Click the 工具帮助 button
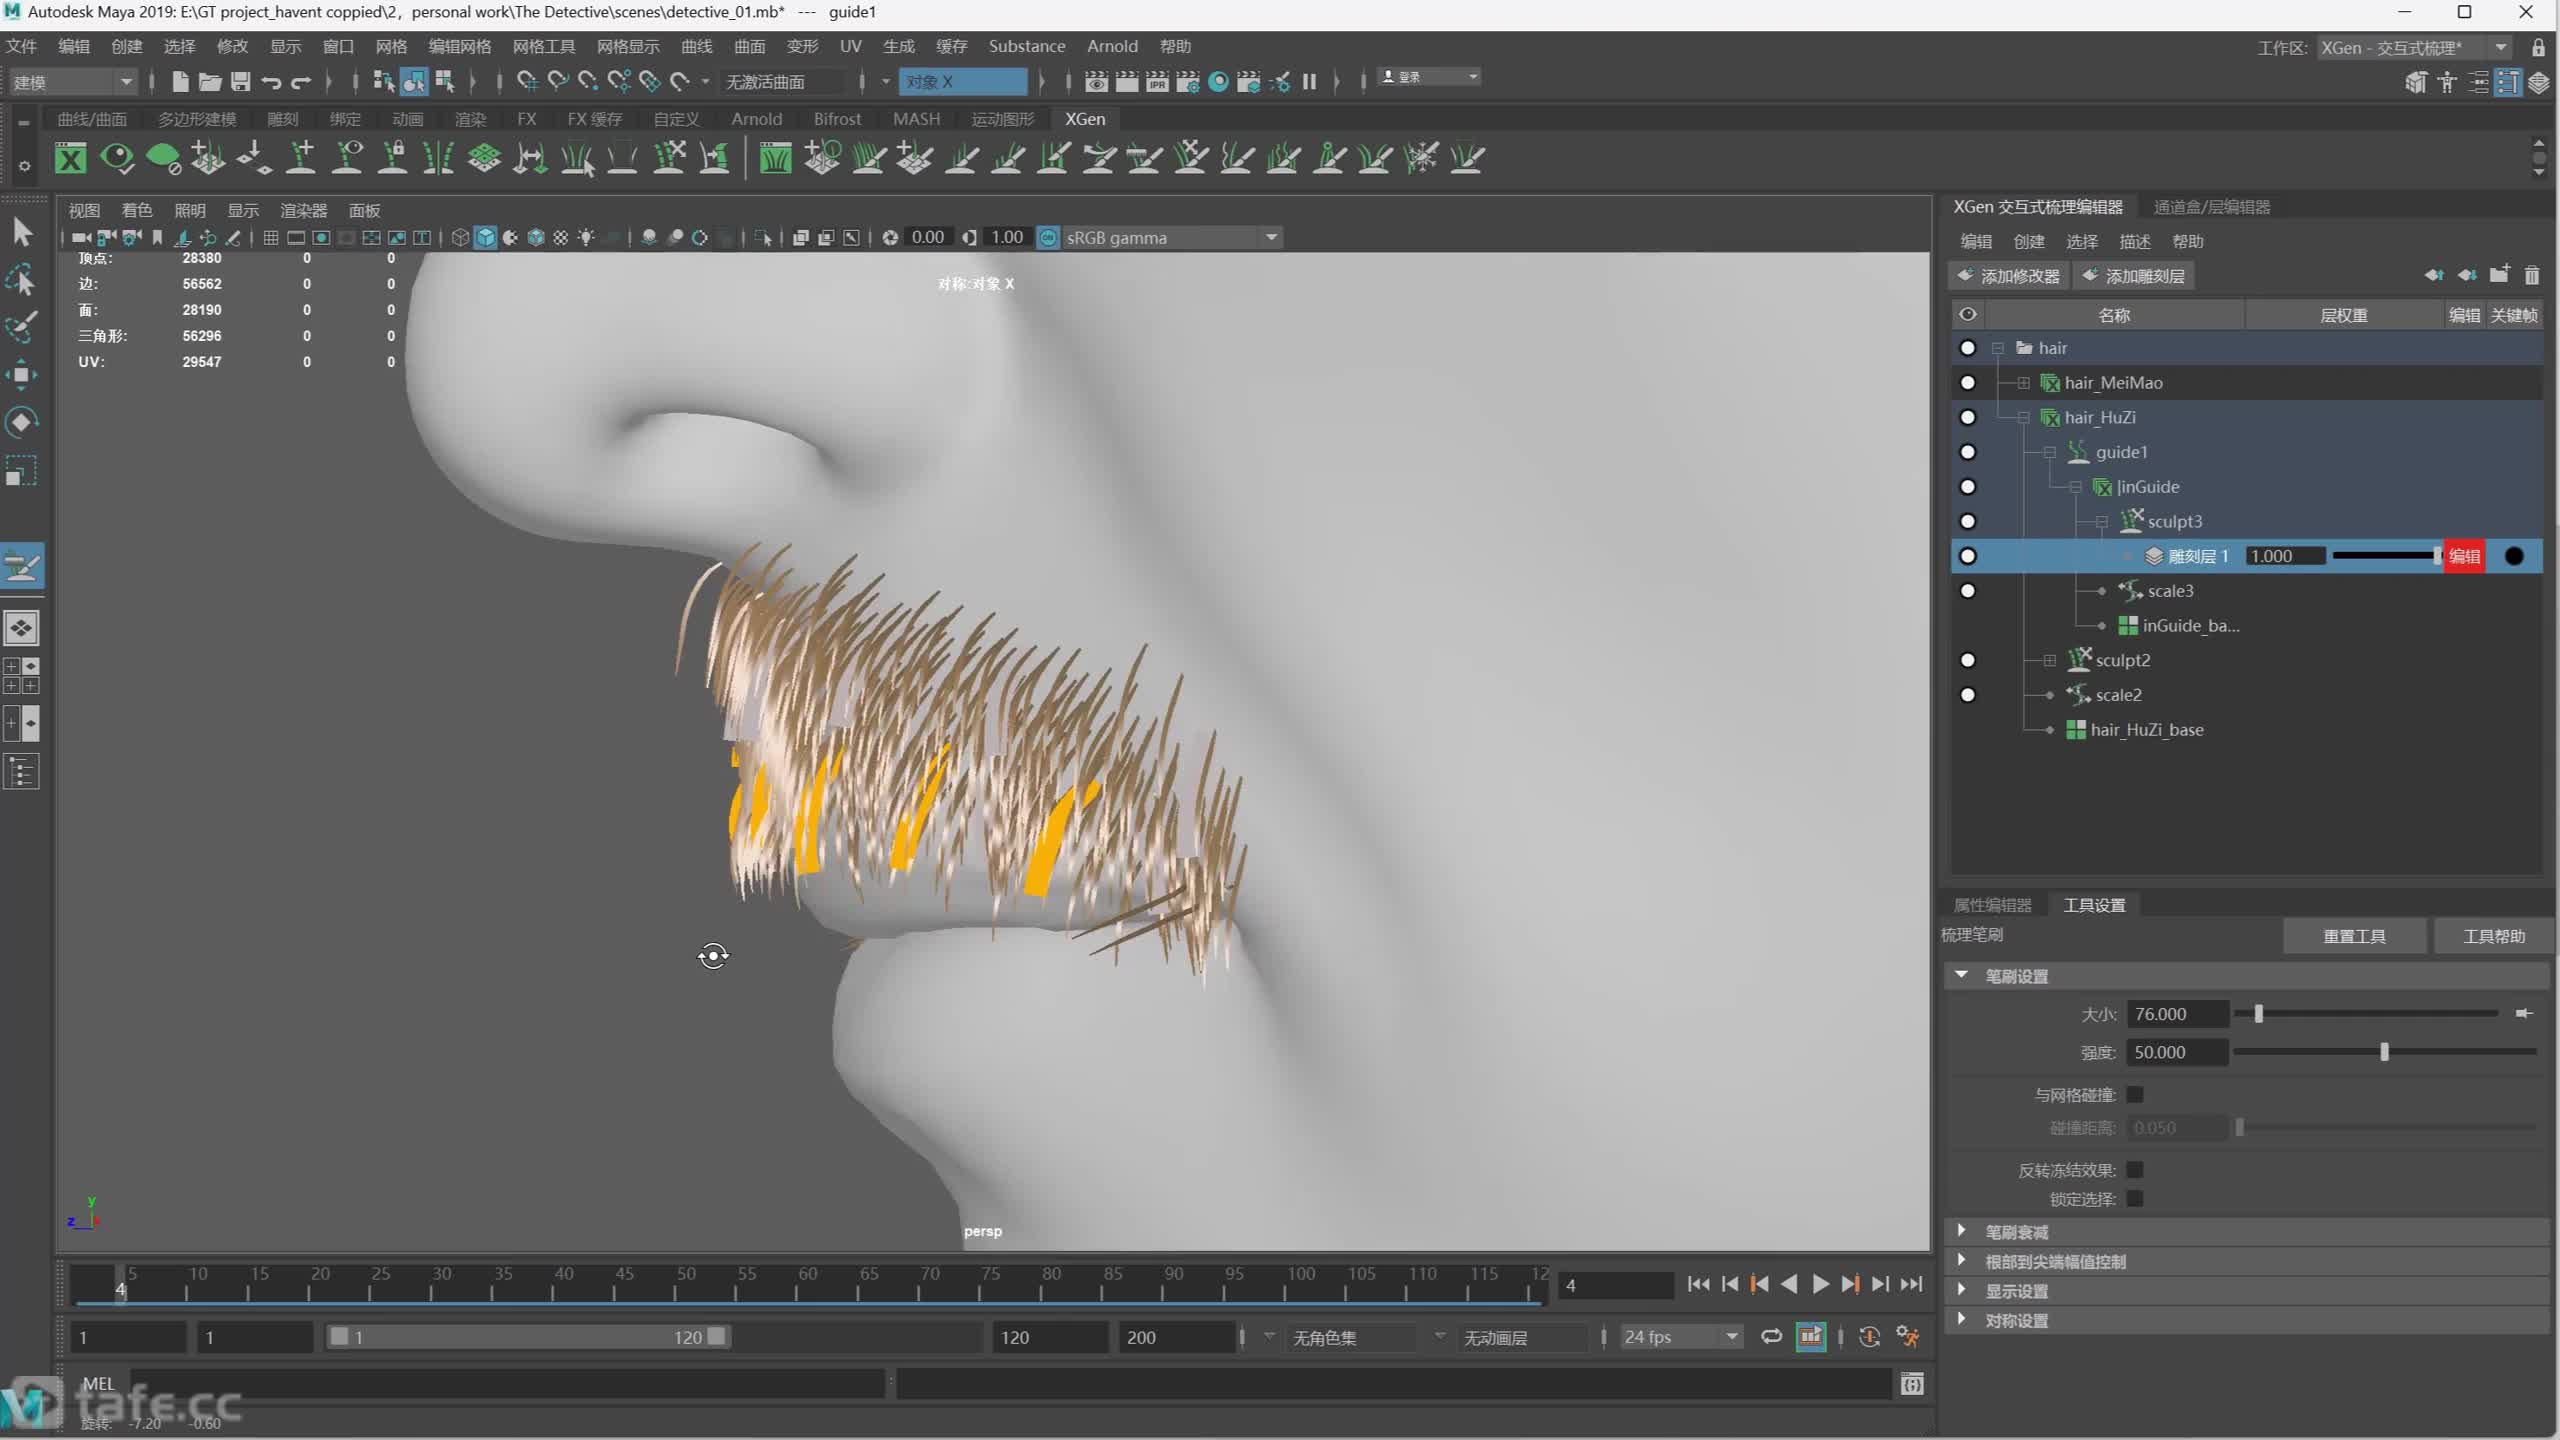The image size is (2560, 1440). point(2494,936)
